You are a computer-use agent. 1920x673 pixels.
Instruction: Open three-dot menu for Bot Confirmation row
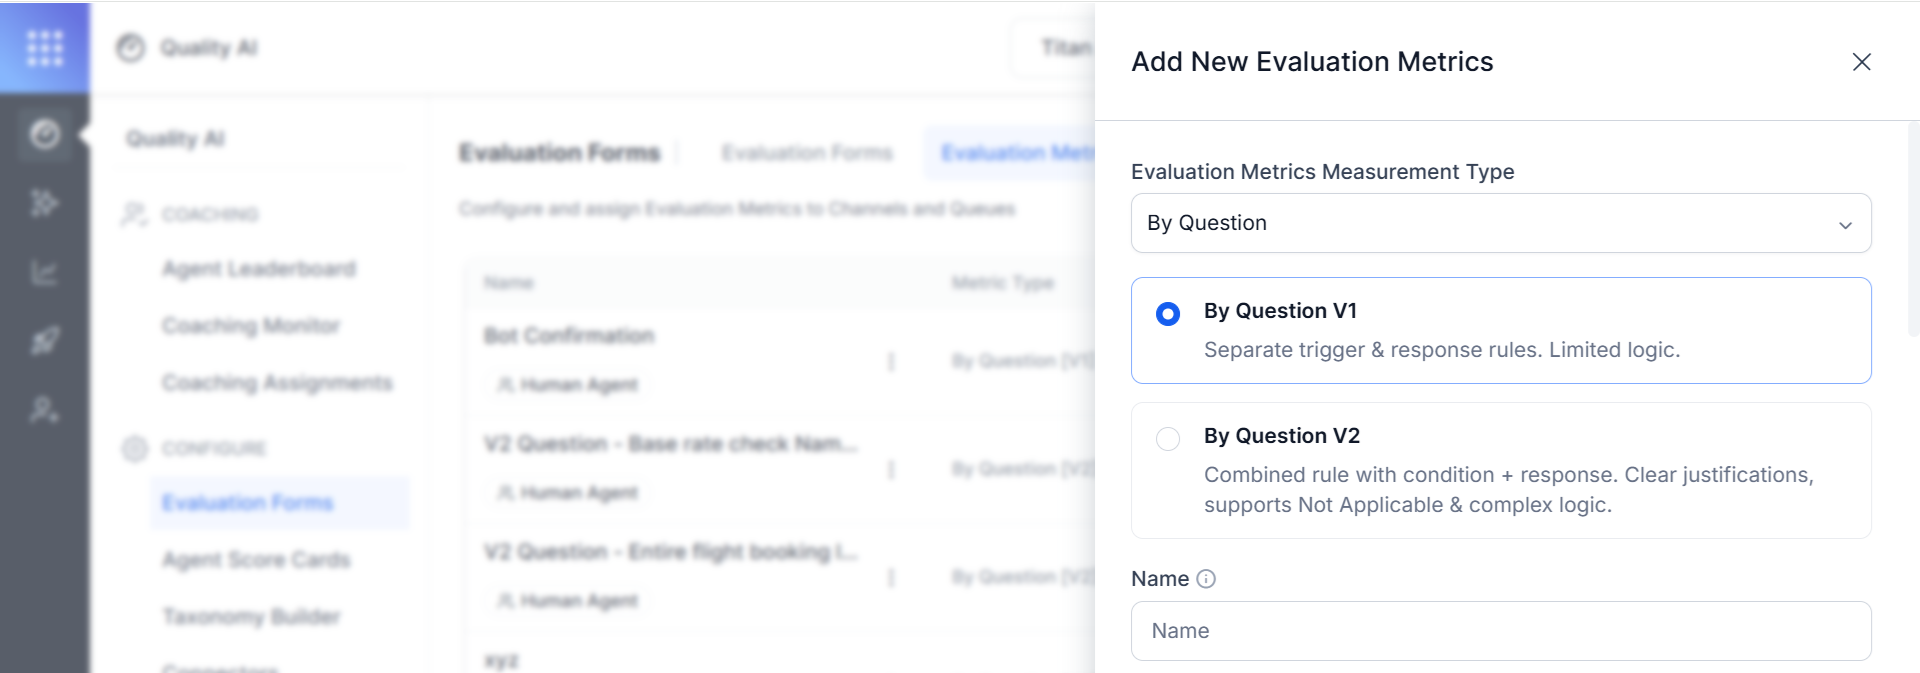[891, 361]
